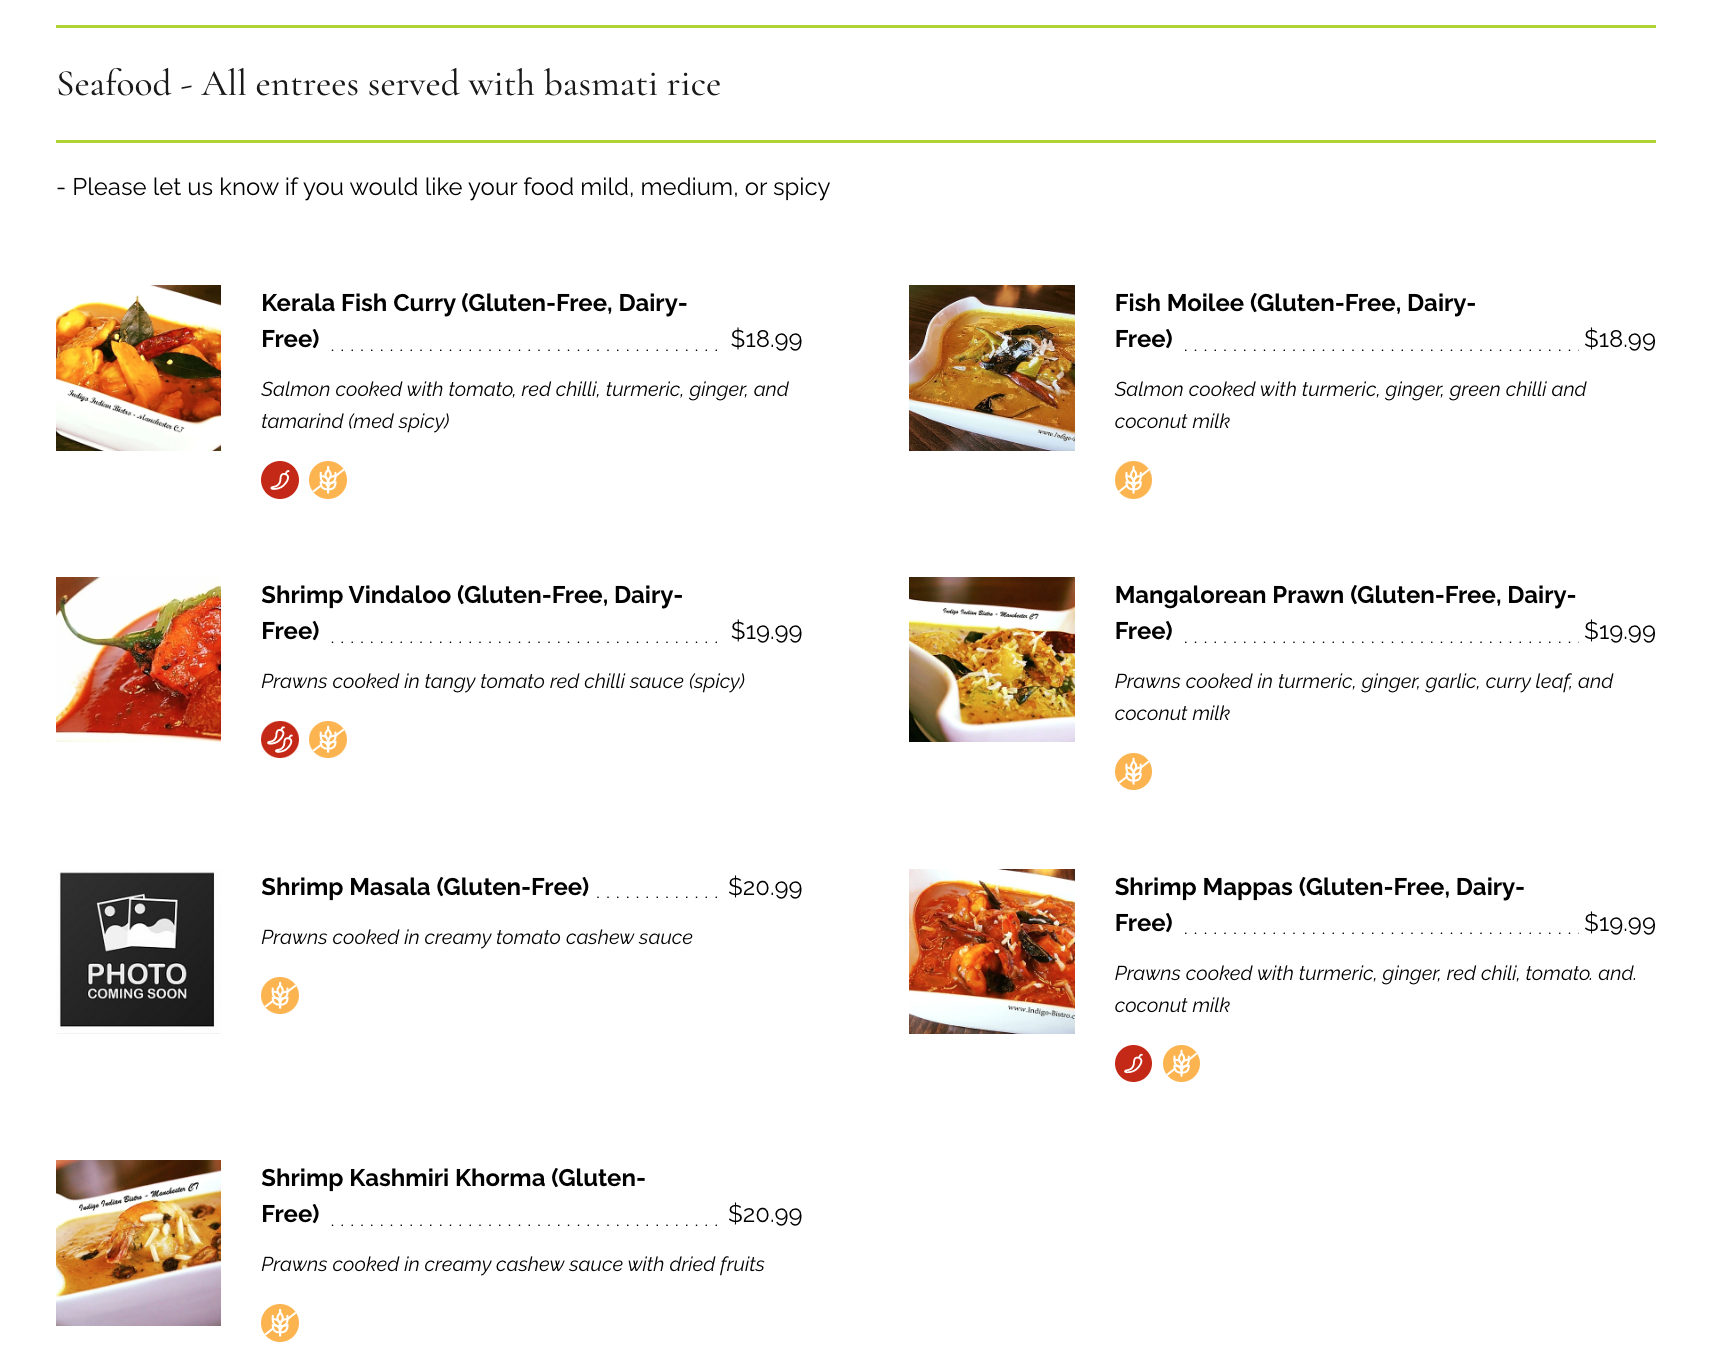This screenshot has width=1732, height=1366.
Task: Click the Mangalorean Prawn gluten-free icon
Action: click(x=1133, y=772)
